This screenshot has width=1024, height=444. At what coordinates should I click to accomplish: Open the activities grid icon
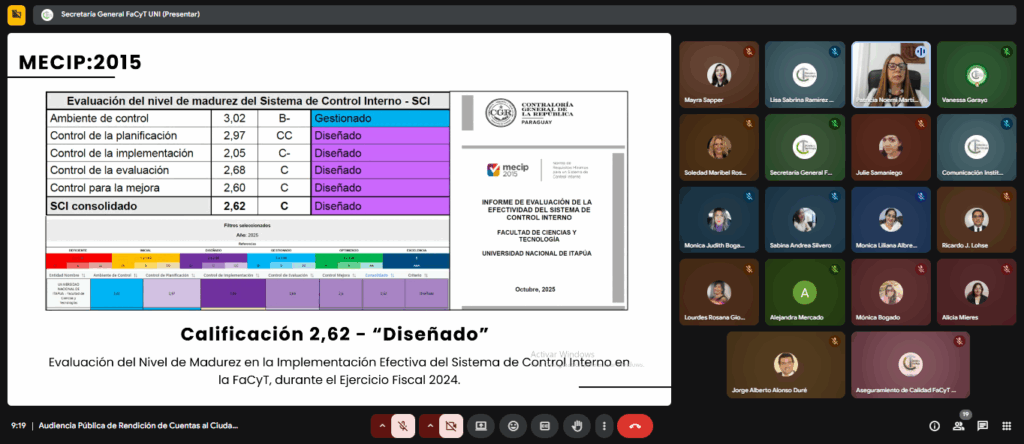[x=1006, y=426]
